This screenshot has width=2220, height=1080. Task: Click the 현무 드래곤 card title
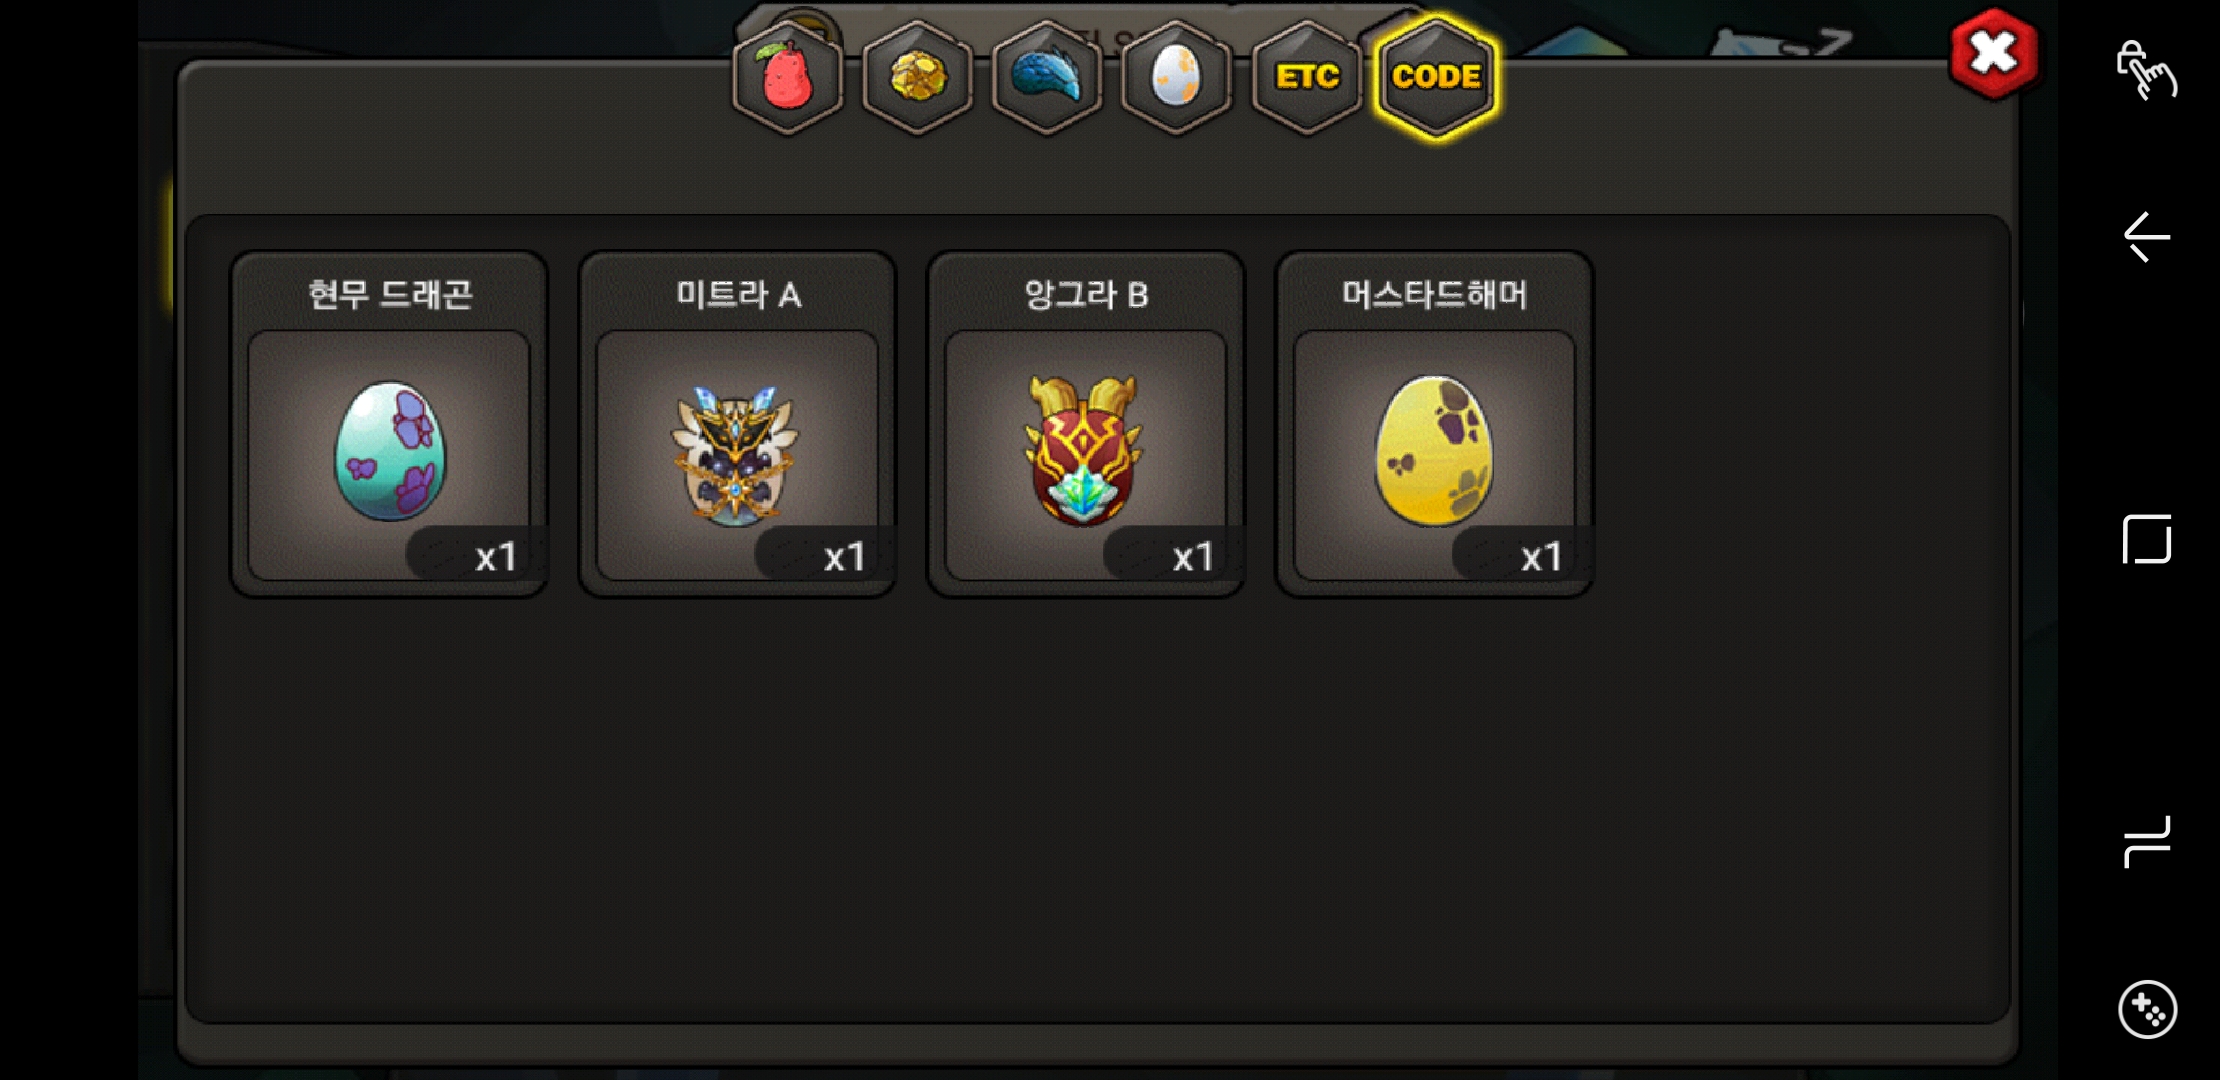pyautogui.click(x=390, y=294)
